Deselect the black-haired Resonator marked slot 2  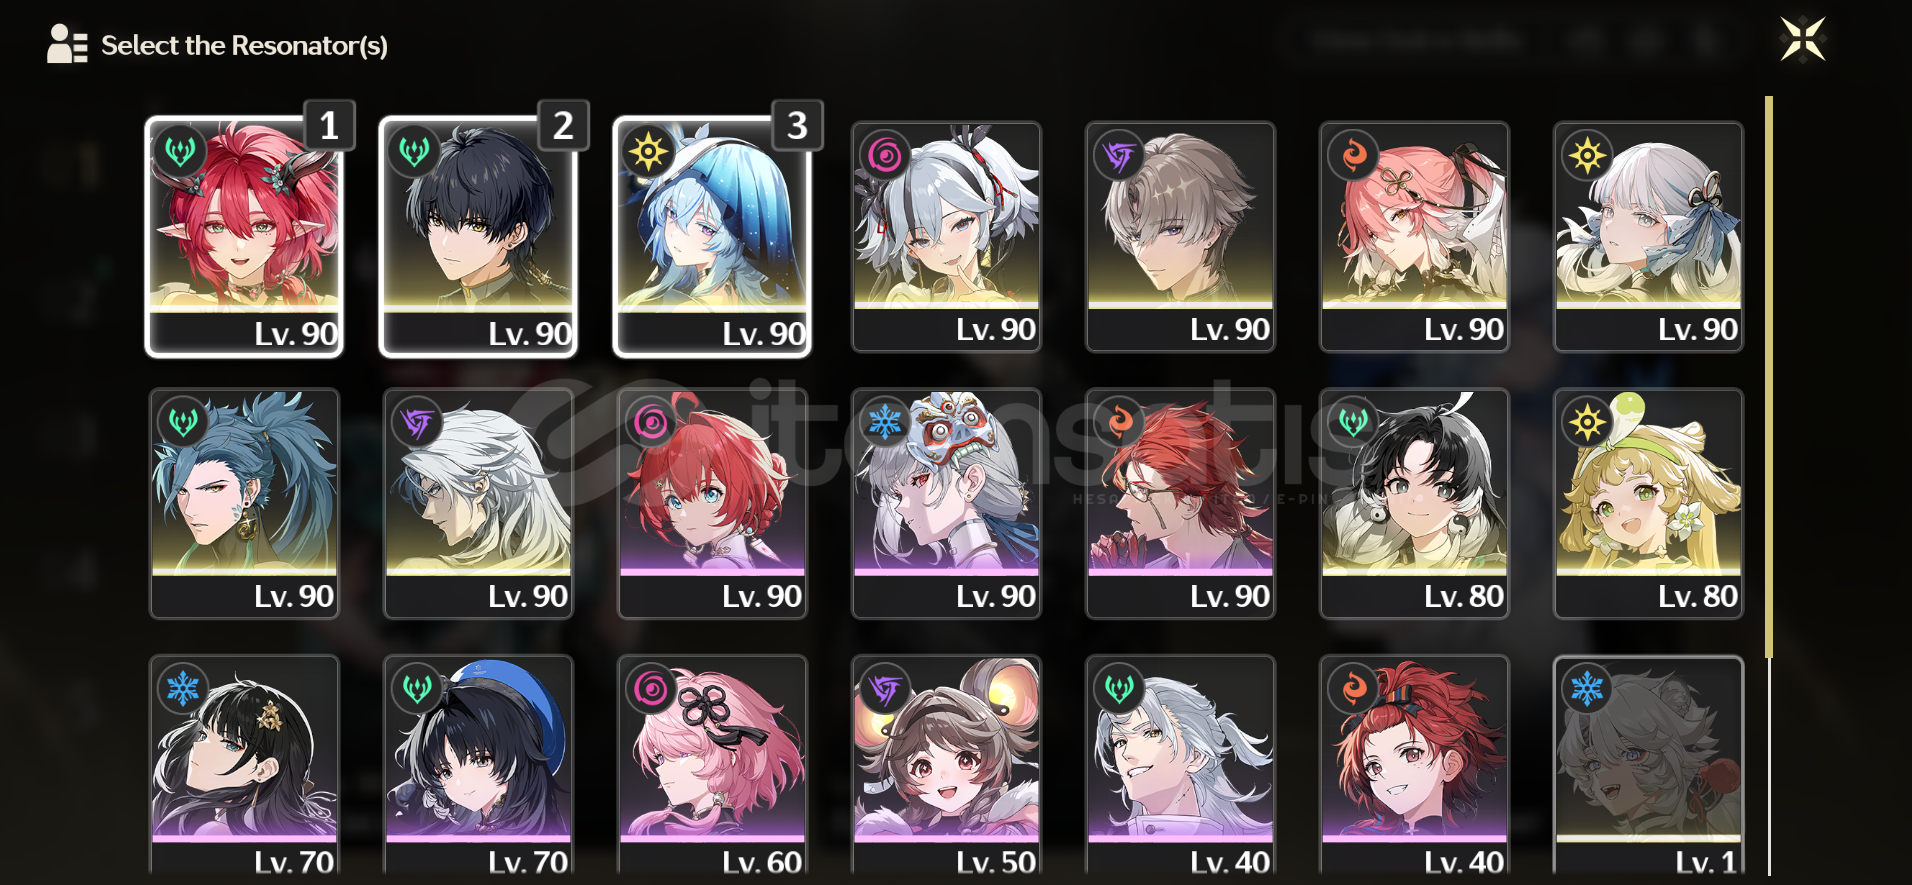point(478,237)
